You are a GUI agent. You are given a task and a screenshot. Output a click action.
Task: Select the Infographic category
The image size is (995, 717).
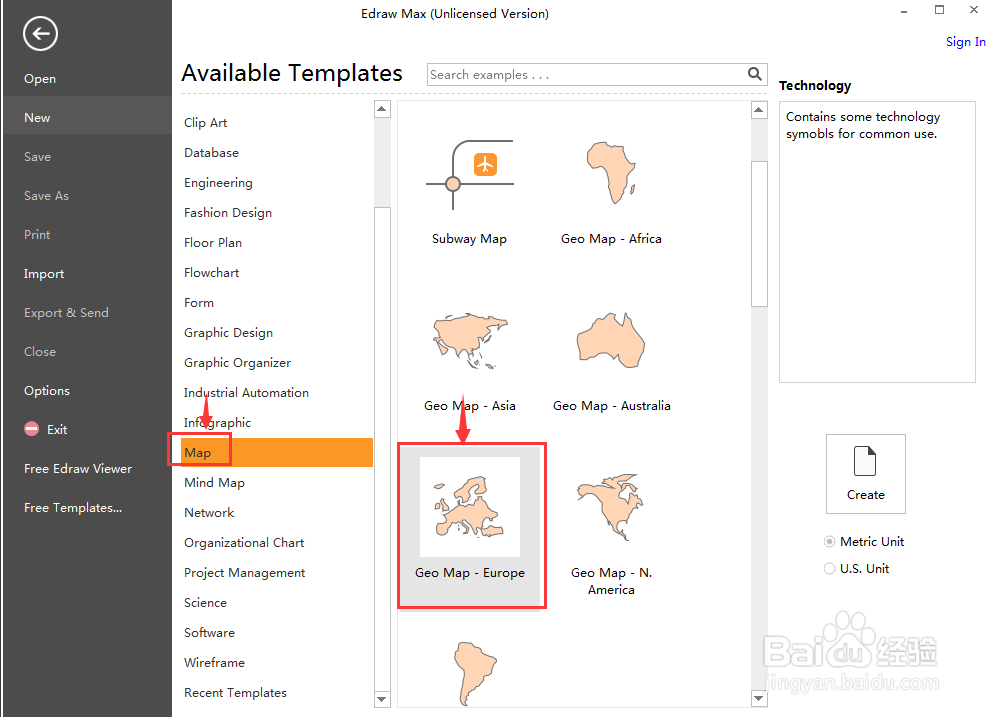(217, 423)
